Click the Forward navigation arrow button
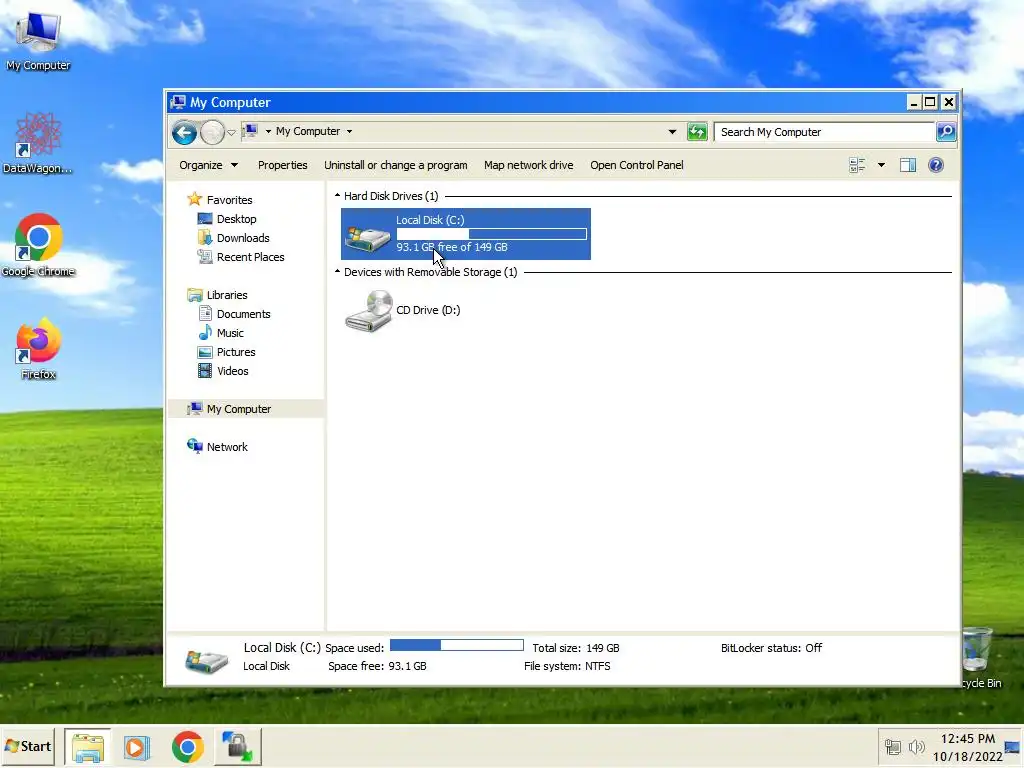This screenshot has width=1024, height=768. click(212, 133)
